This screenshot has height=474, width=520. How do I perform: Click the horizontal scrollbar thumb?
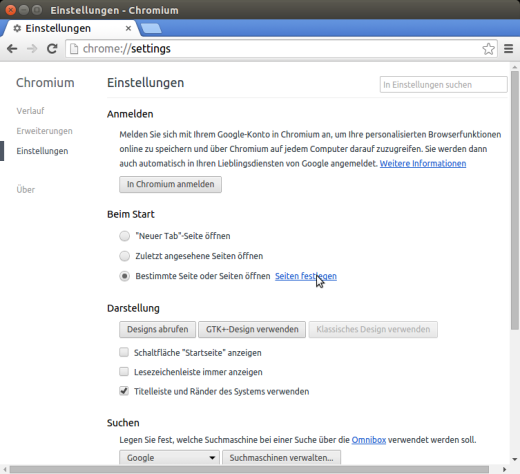click(249, 469)
